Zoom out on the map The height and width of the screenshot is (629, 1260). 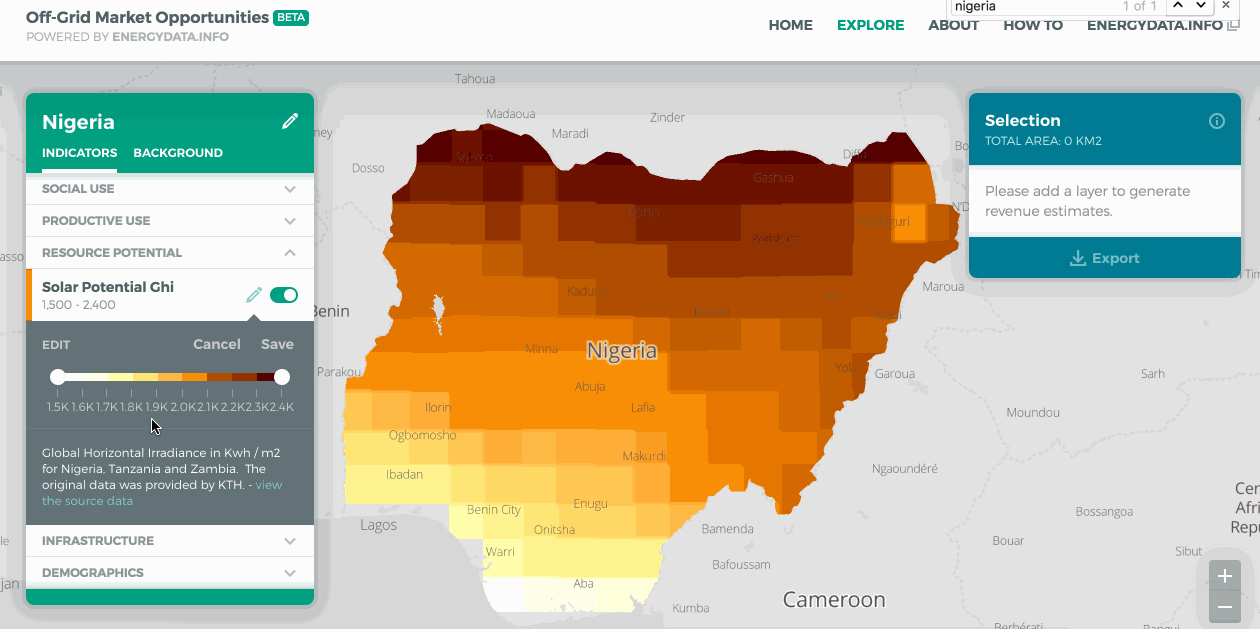pyautogui.click(x=1224, y=606)
